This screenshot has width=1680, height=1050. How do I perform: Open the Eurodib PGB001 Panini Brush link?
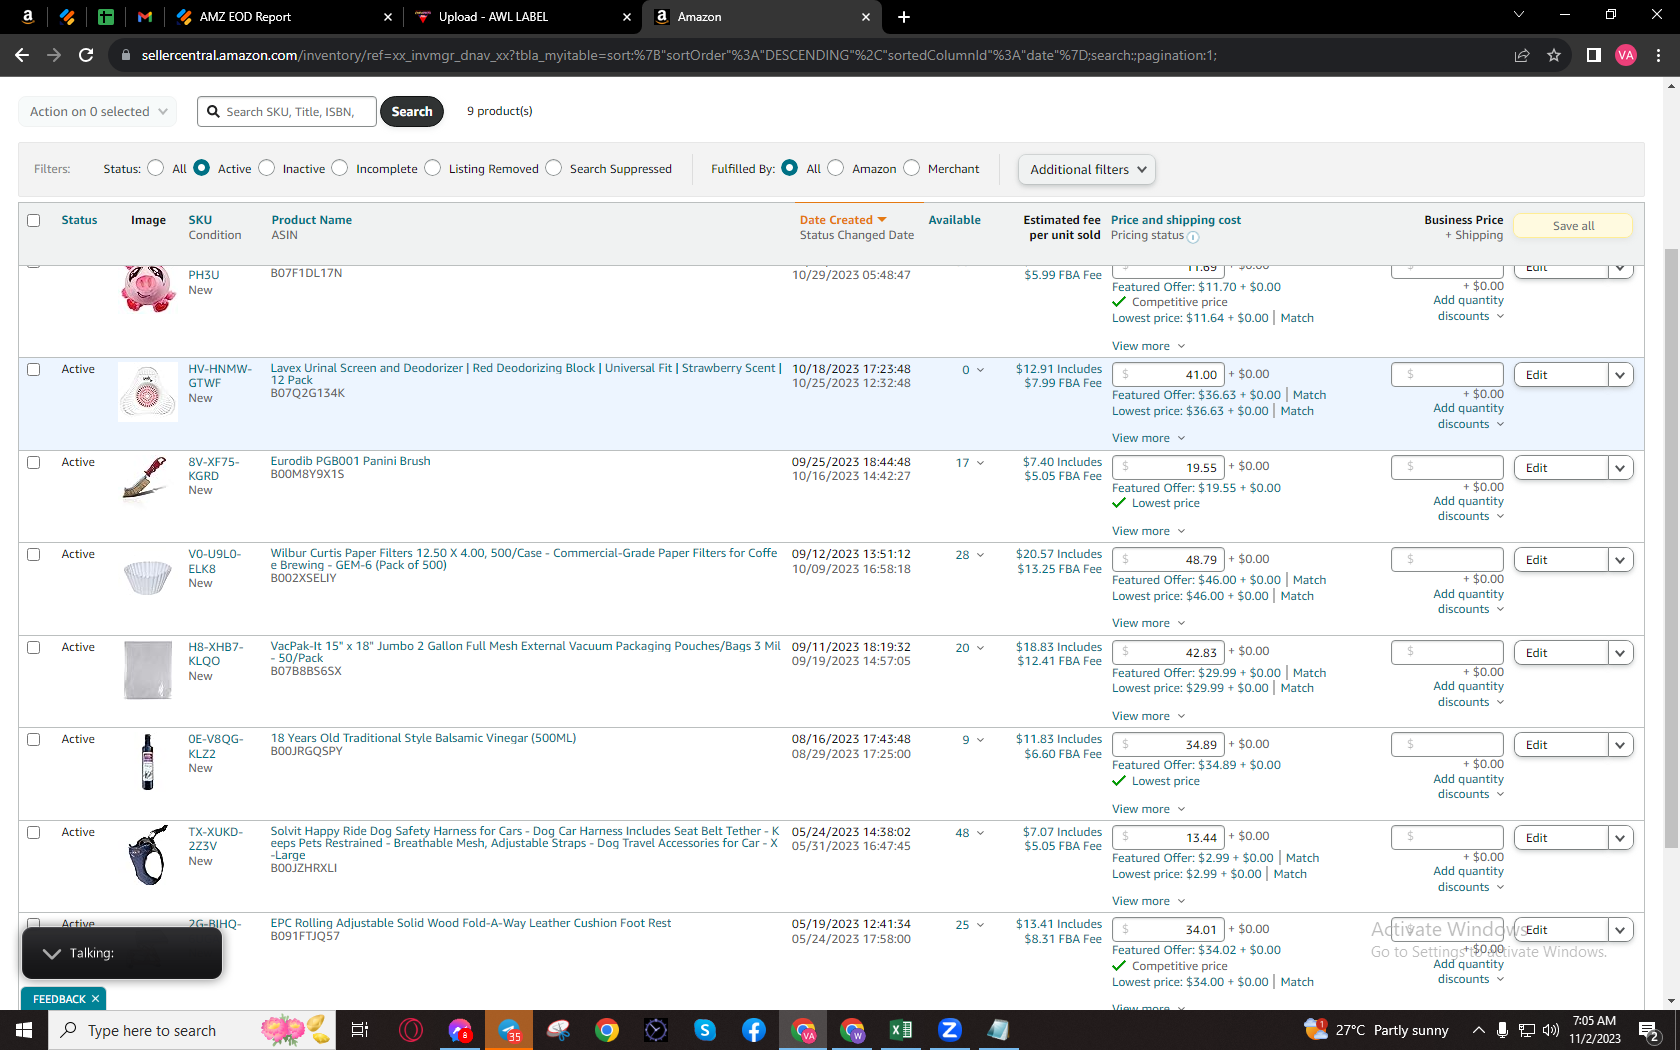(350, 461)
